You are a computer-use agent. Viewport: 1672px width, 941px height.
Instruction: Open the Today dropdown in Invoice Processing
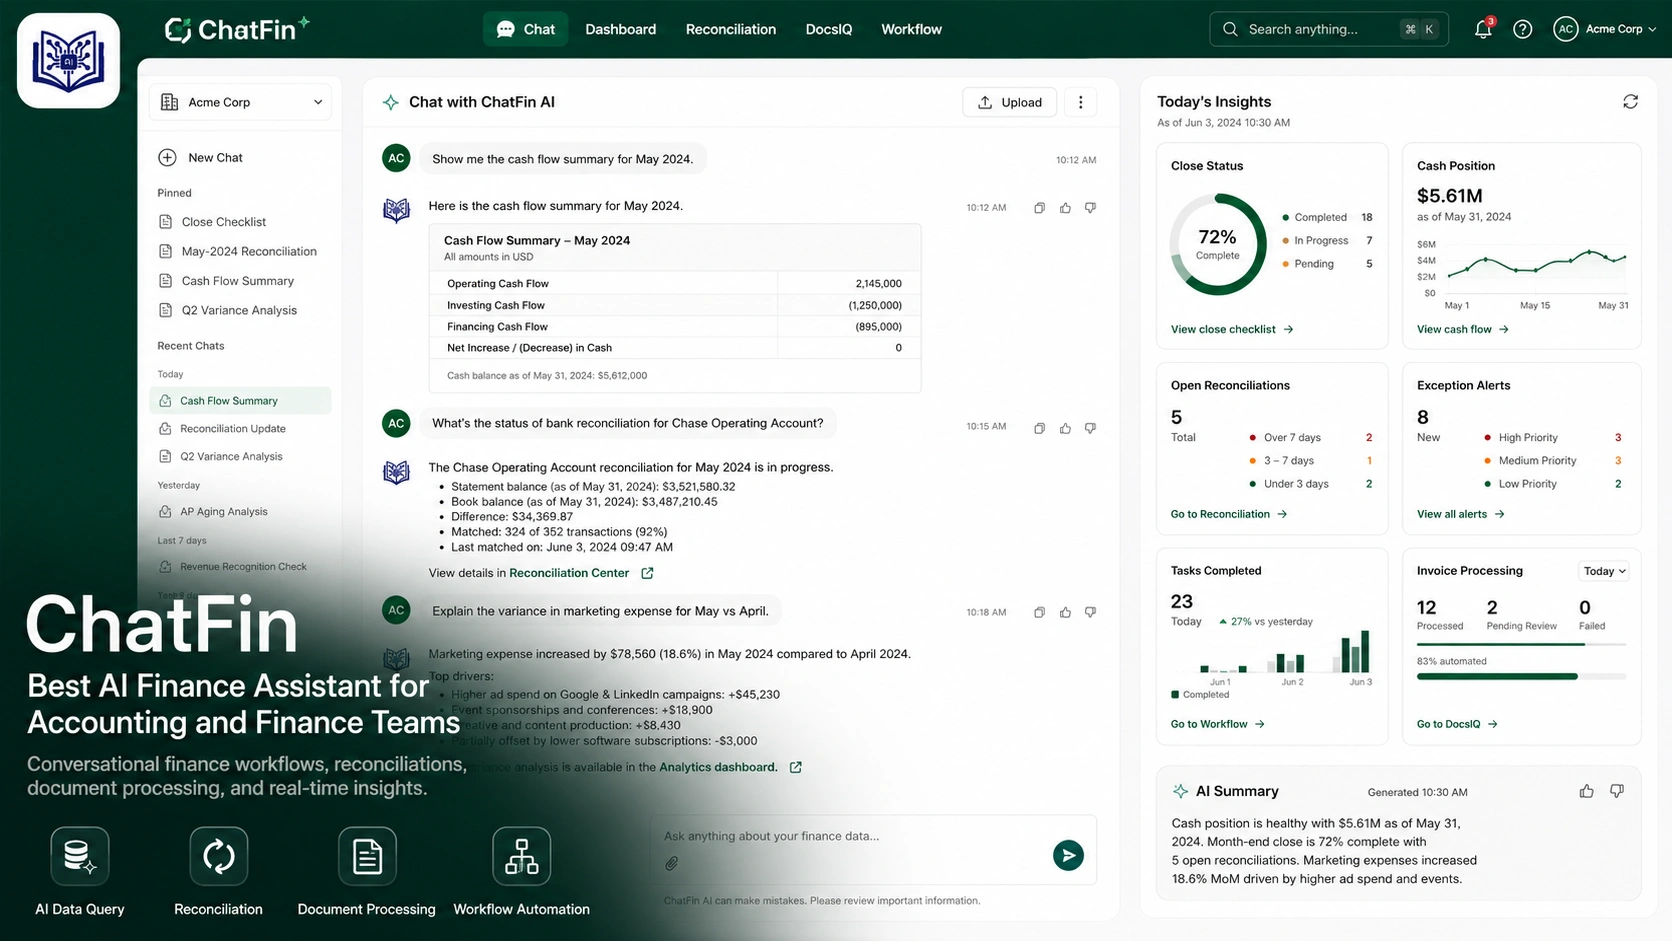point(1604,571)
